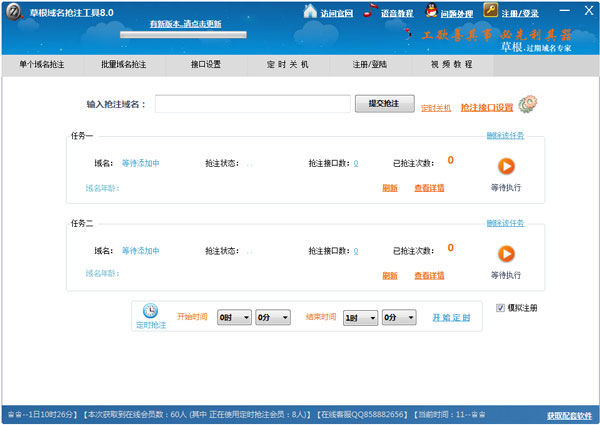Open the 定时关机 tab
Screen dimensions: 600x425
pos(288,65)
